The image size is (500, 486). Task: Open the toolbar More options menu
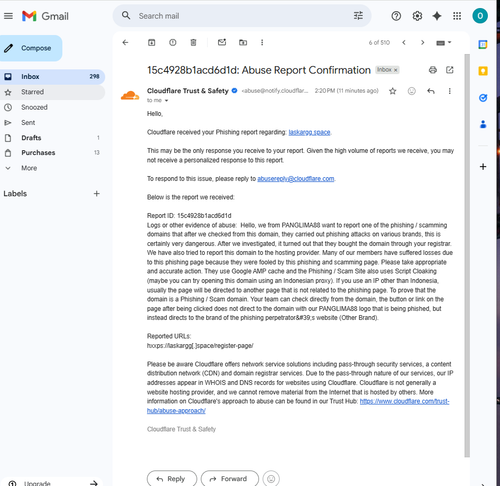click(x=262, y=42)
